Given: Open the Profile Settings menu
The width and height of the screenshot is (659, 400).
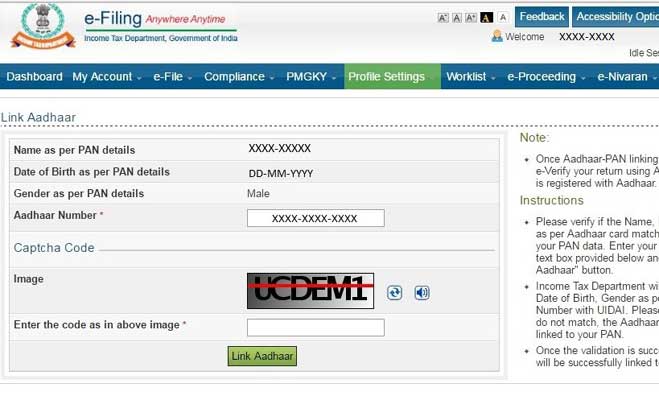Looking at the screenshot, I should point(391,77).
